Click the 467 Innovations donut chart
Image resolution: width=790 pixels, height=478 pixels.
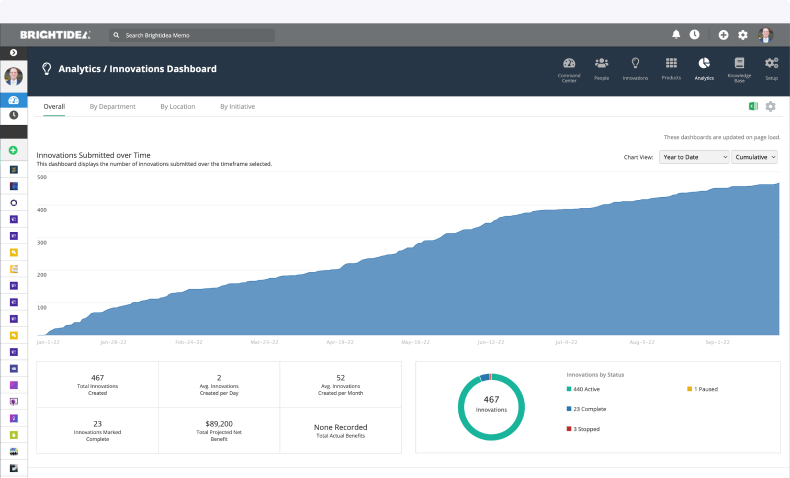[491, 407]
